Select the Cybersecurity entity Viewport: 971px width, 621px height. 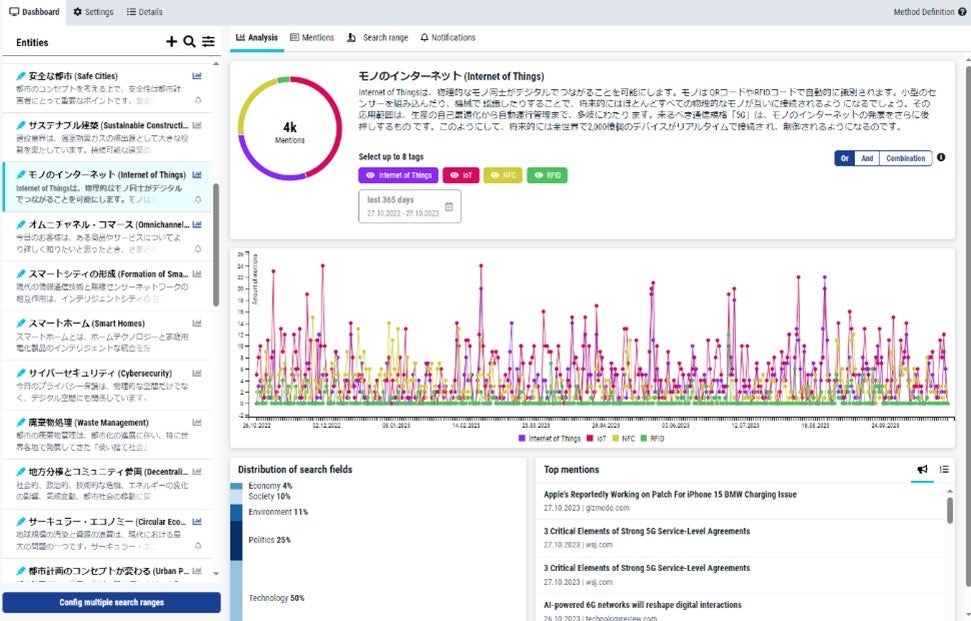(x=107, y=385)
